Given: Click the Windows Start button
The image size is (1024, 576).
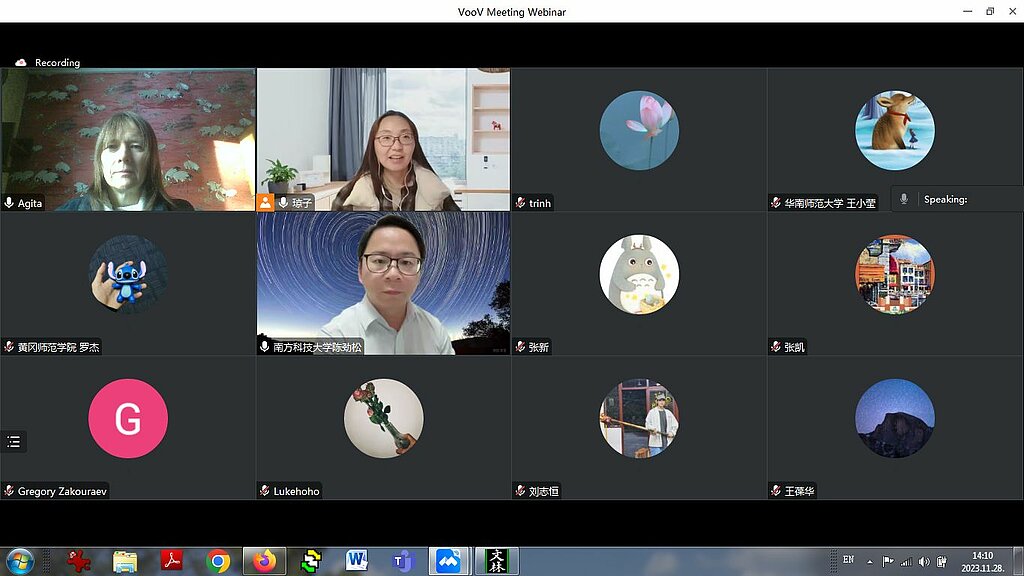Looking at the screenshot, I should coord(19,561).
